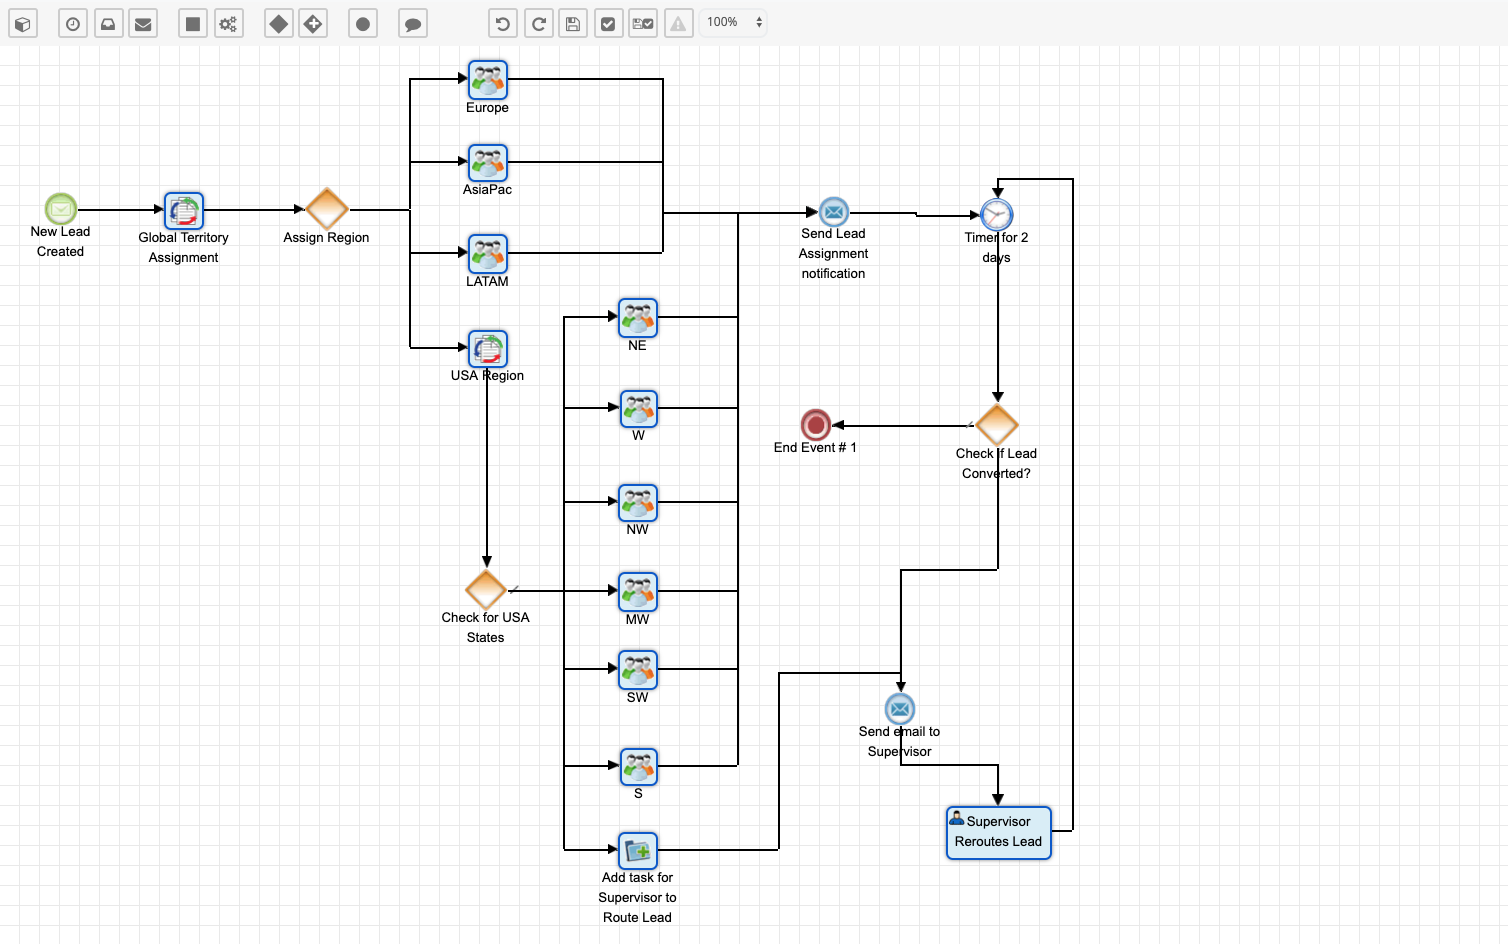This screenshot has width=1508, height=944.
Task: Select the LATAM assignment node
Action: click(488, 254)
